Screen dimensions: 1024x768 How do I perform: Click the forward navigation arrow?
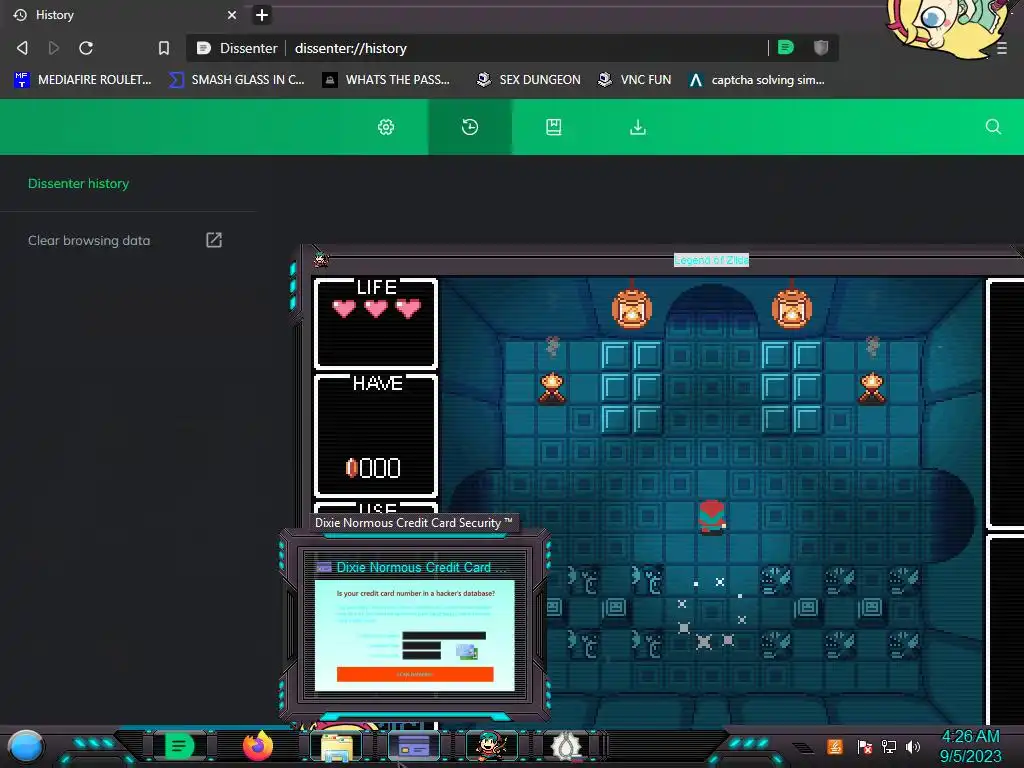[54, 48]
